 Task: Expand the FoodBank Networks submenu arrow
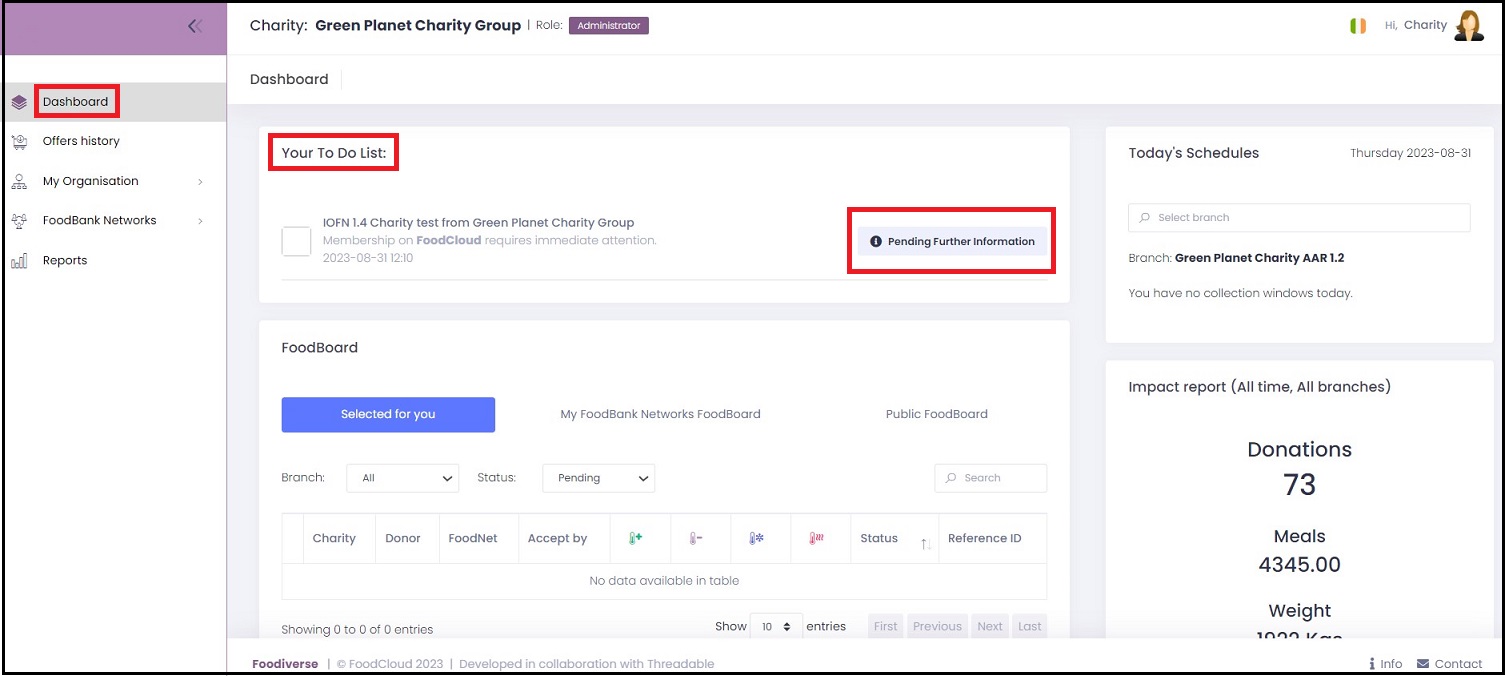click(200, 220)
